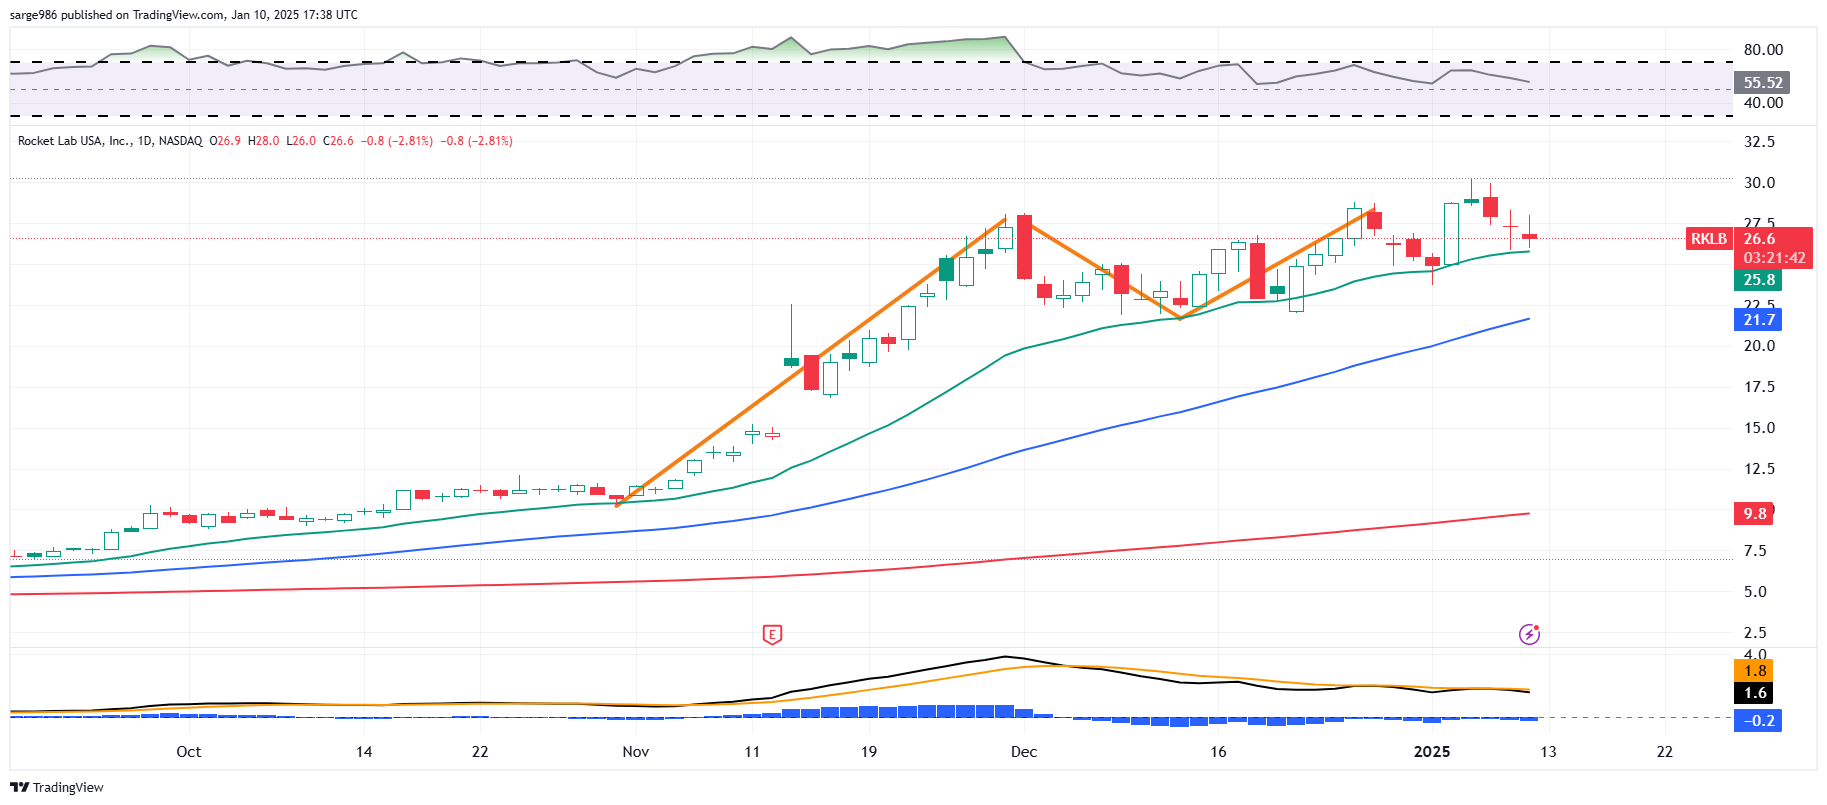Screen dimensions: 1827x805
Task: Click the TradingView logo at bottom left
Action: (x=57, y=787)
